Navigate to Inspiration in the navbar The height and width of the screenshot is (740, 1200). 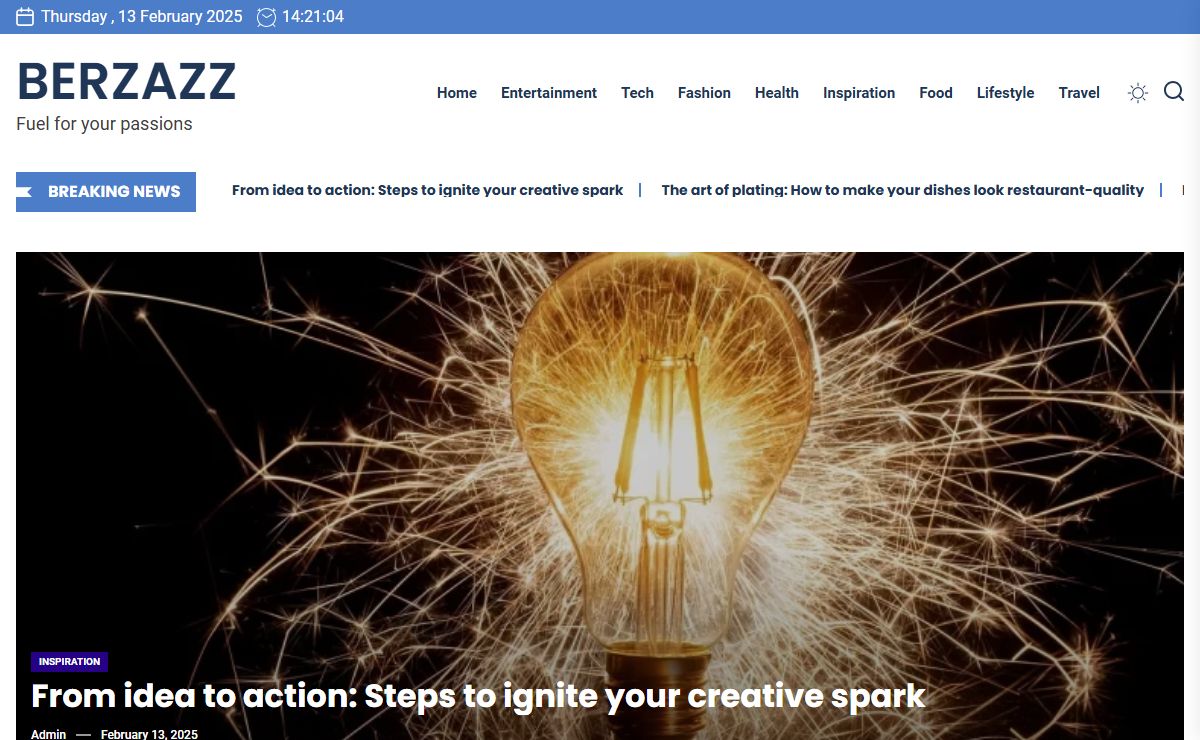858,93
